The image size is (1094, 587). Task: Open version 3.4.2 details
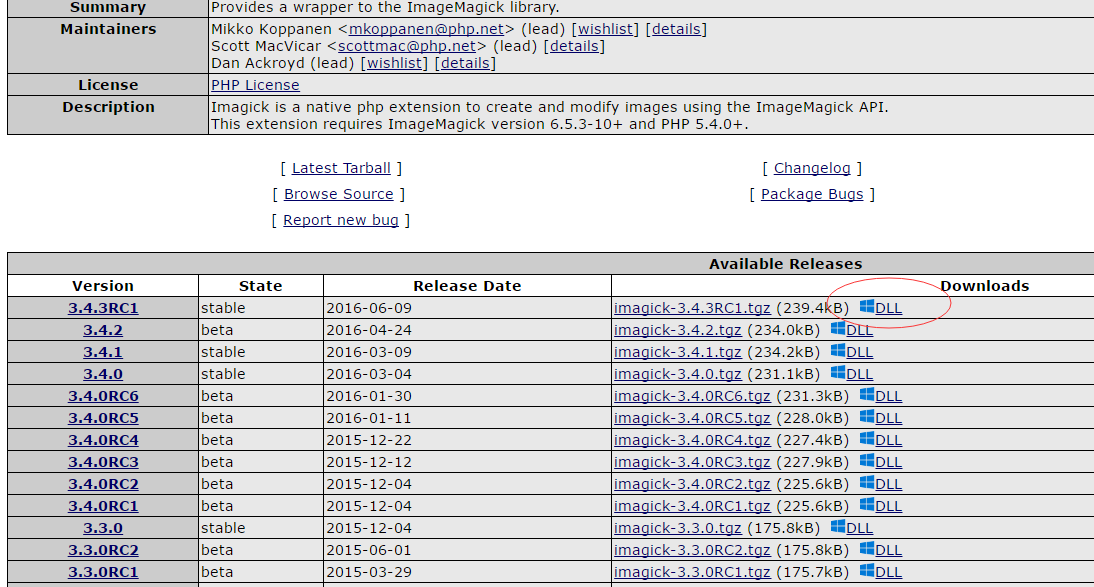point(103,330)
